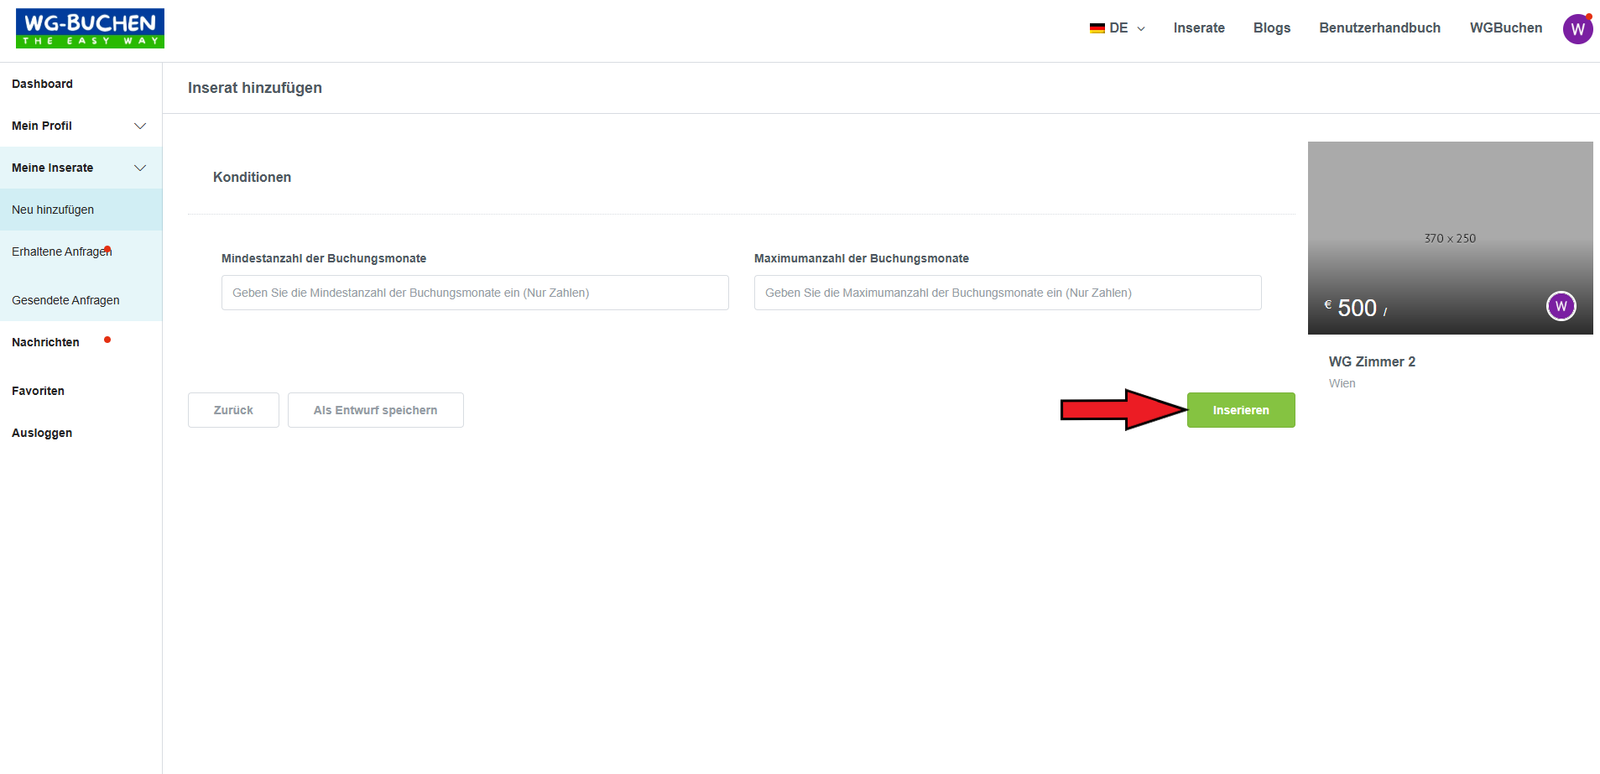1600x774 pixels.
Task: Open Gesendete Anfragen in sidebar
Action: pos(65,300)
